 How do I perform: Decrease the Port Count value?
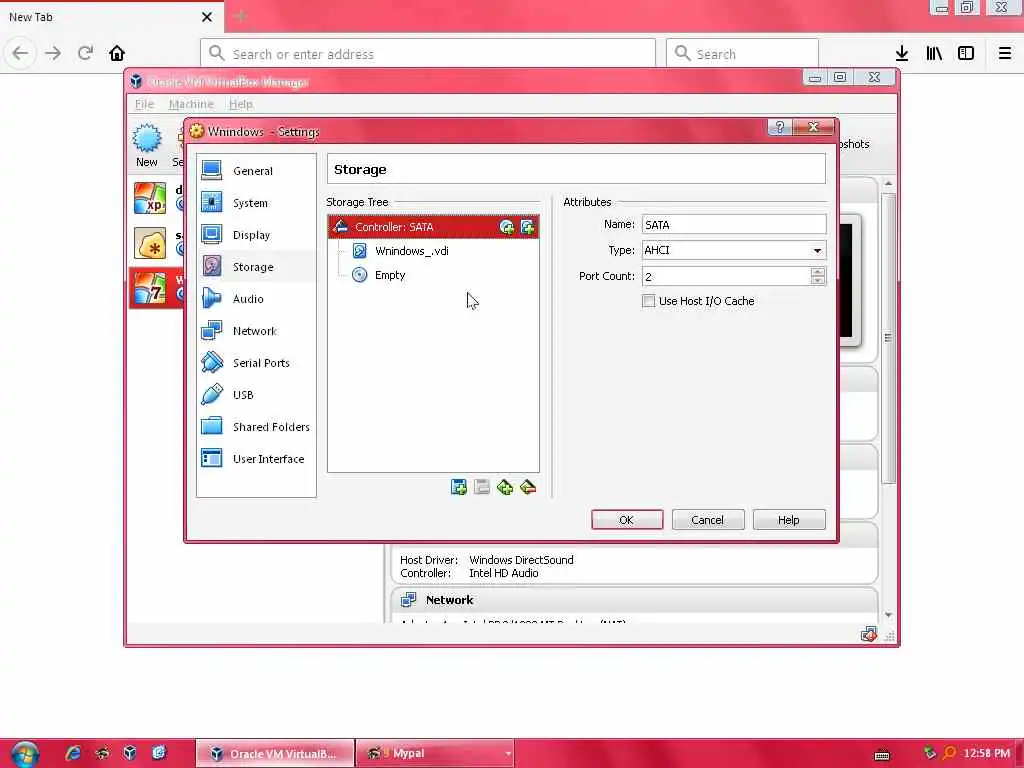pos(818,280)
